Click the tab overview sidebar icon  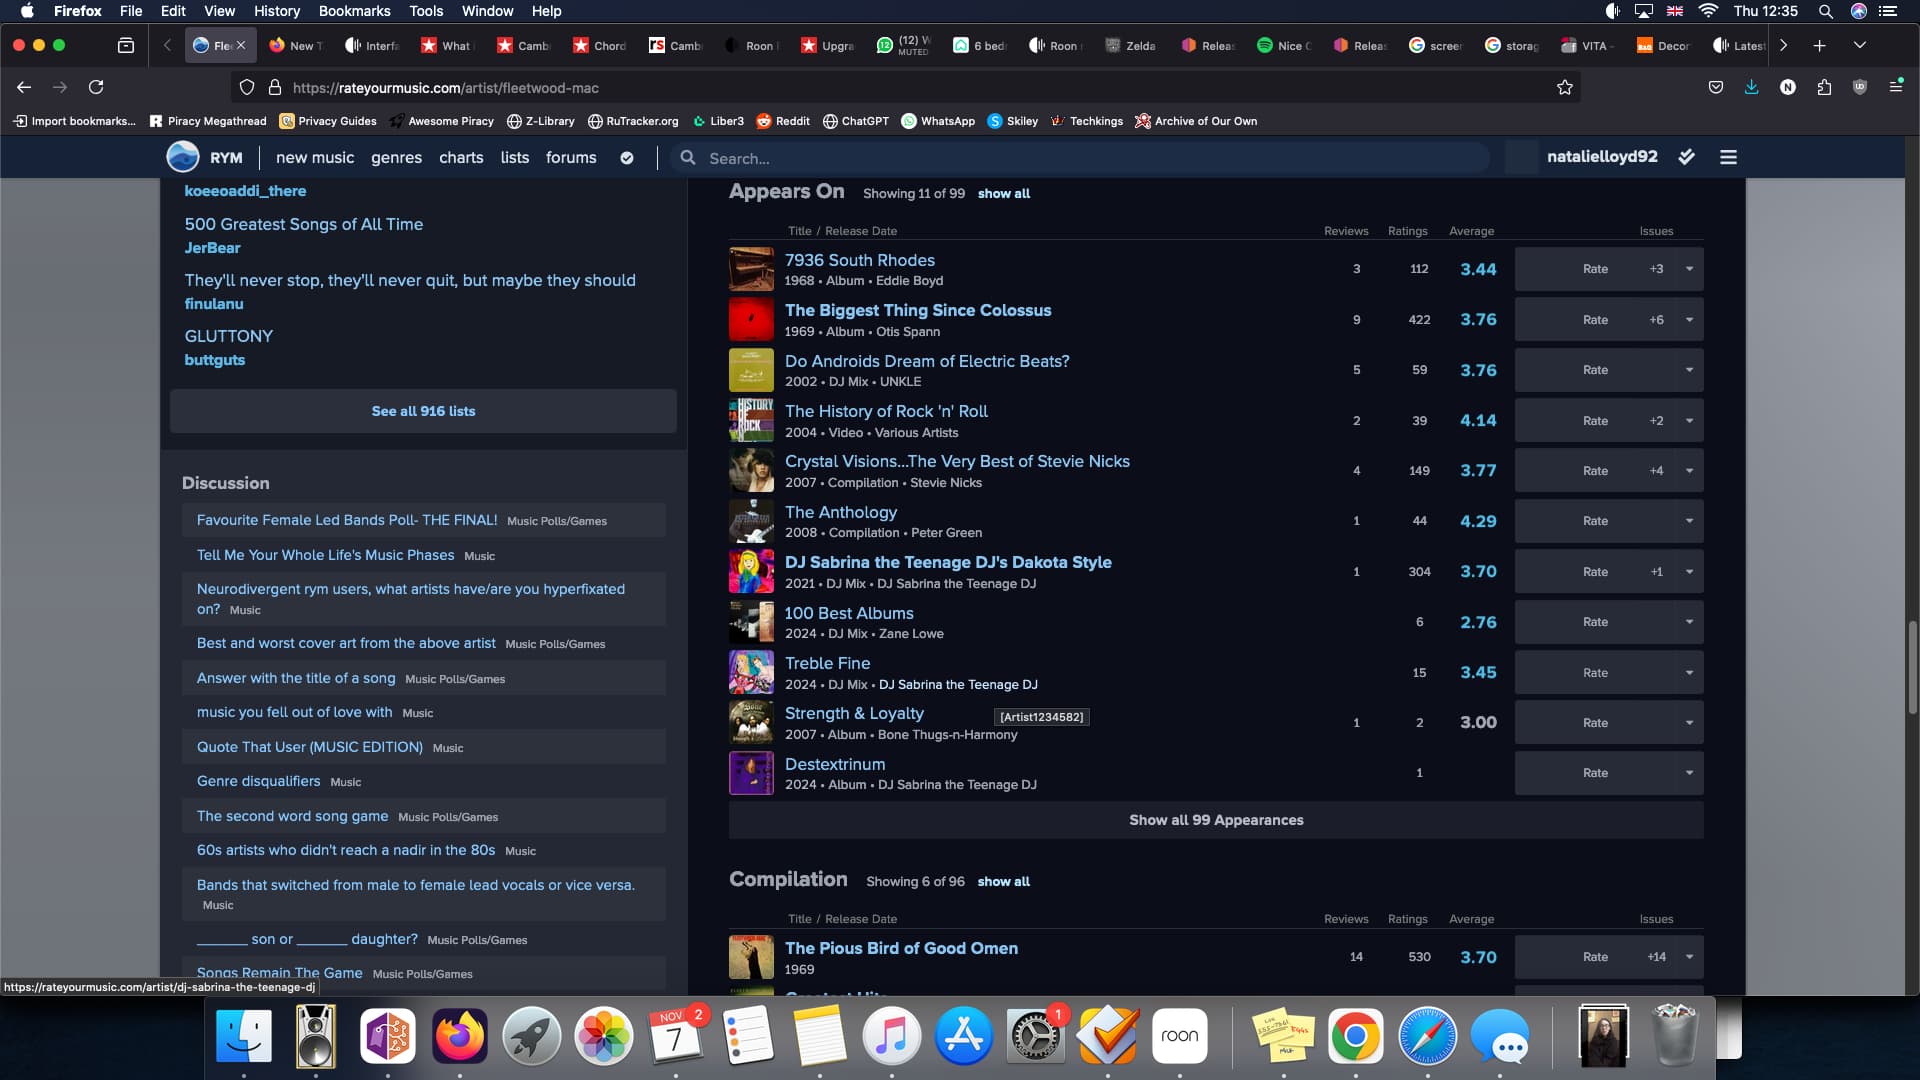click(x=126, y=45)
